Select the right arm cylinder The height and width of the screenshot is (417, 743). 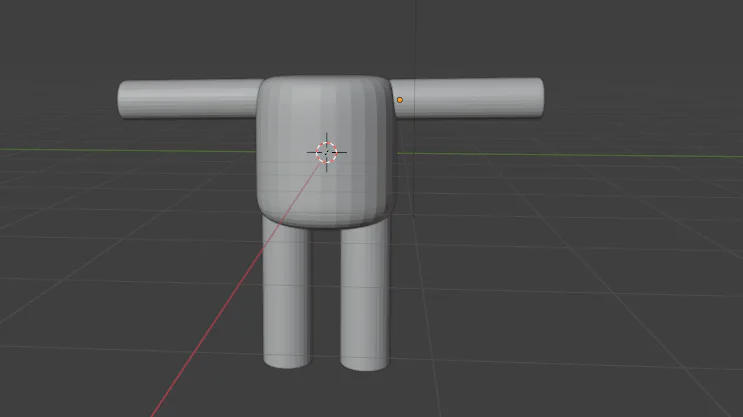pos(467,98)
